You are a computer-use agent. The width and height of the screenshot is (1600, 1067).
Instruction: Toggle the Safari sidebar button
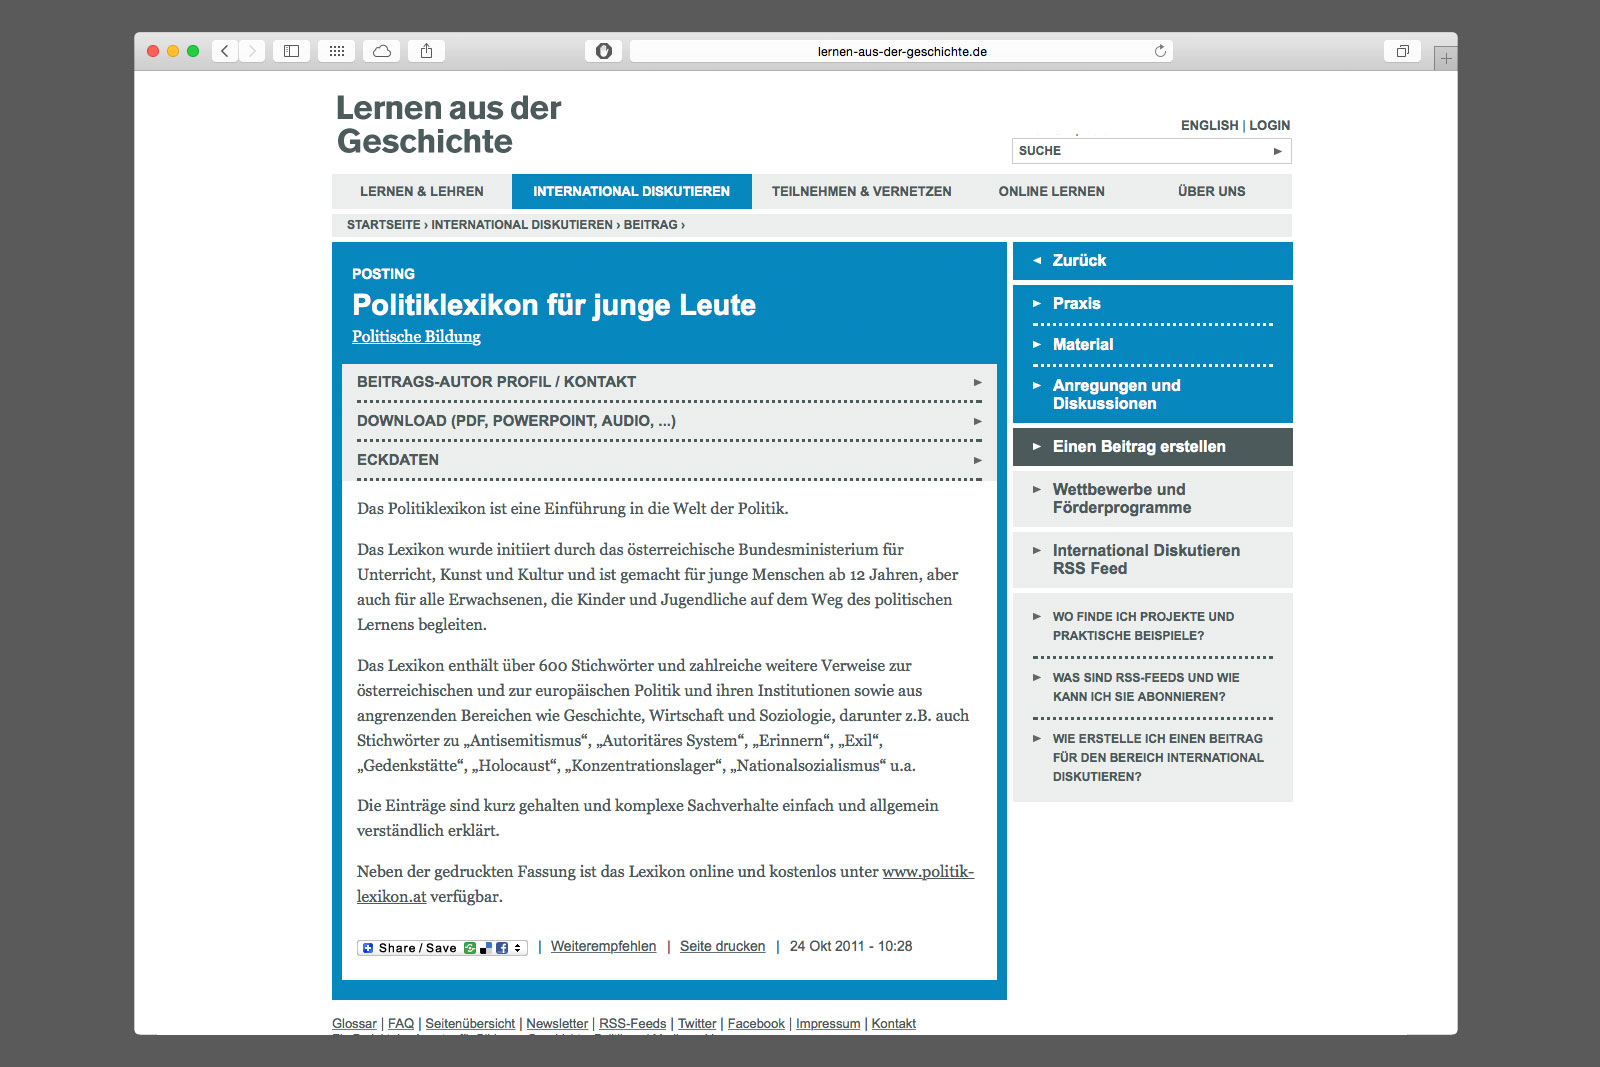click(x=291, y=51)
